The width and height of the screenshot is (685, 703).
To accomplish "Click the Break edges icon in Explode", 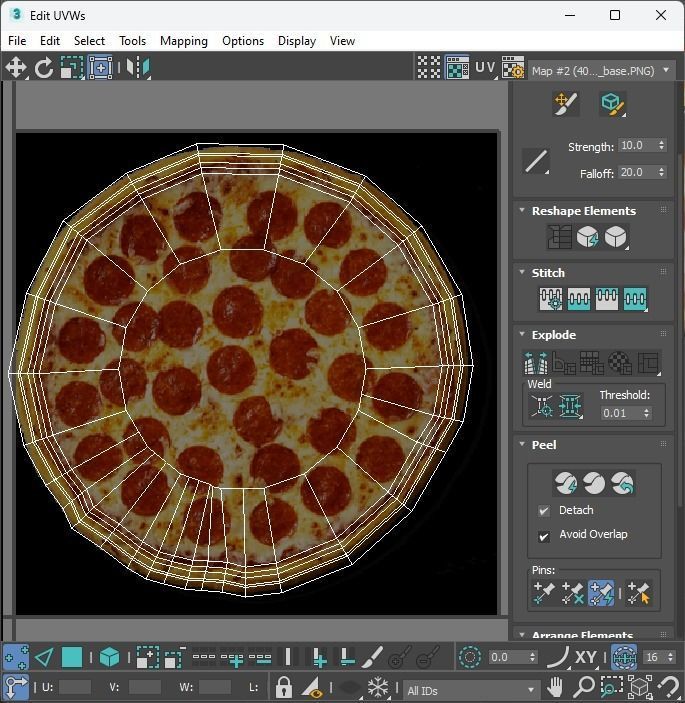I will [536, 363].
